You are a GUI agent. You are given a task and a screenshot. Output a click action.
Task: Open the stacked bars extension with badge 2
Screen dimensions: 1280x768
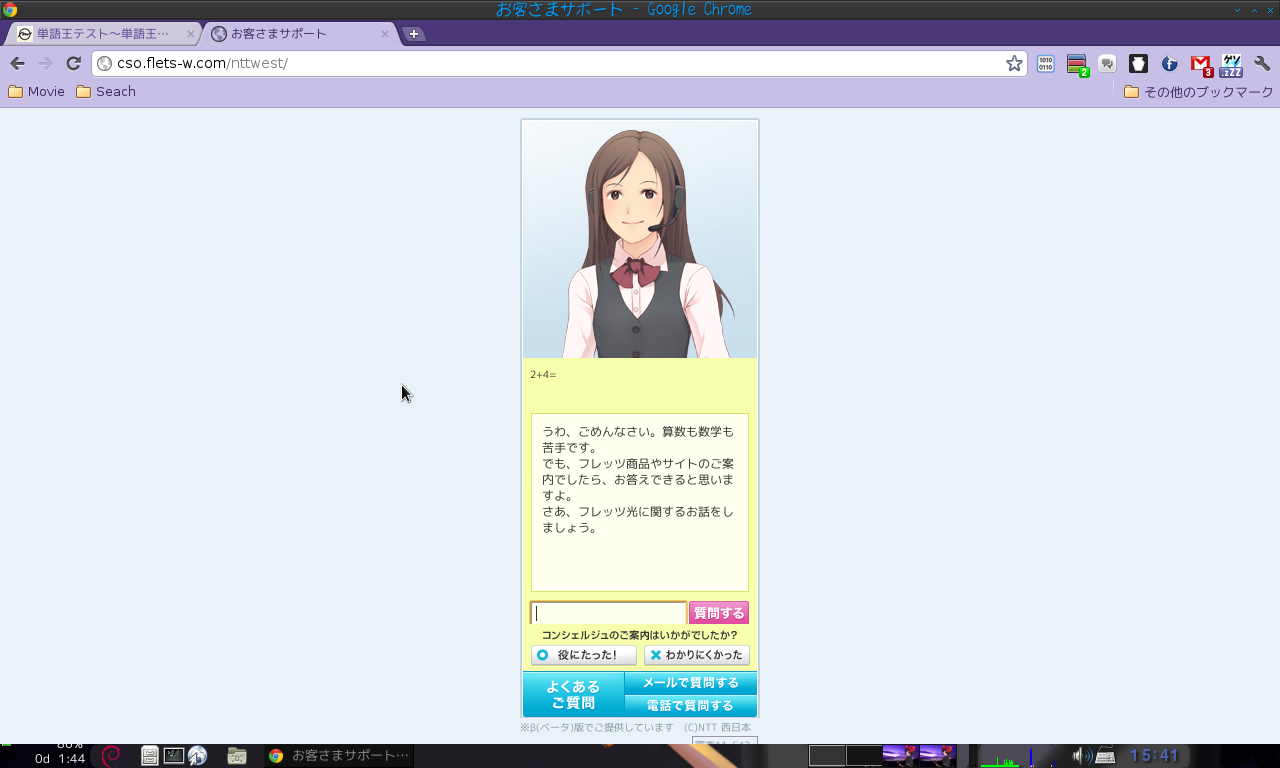point(1077,65)
